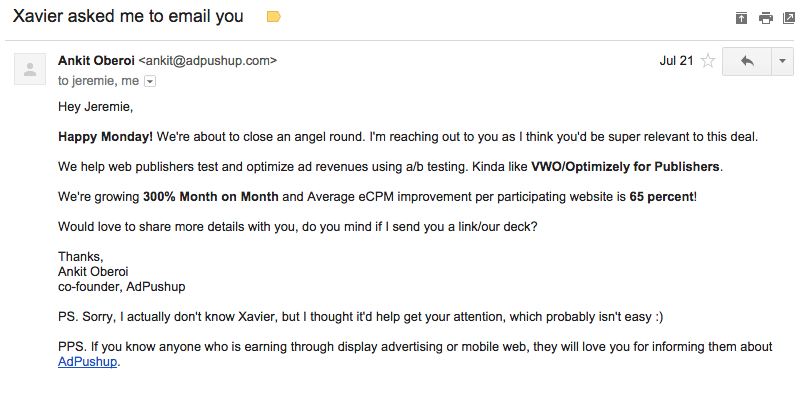Image resolution: width=803 pixels, height=401 pixels.
Task: Open the email in a new window
Action: (x=789, y=17)
